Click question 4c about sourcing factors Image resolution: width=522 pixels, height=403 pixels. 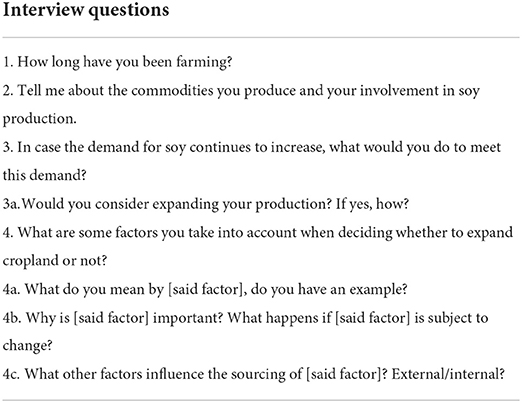[x=254, y=374]
